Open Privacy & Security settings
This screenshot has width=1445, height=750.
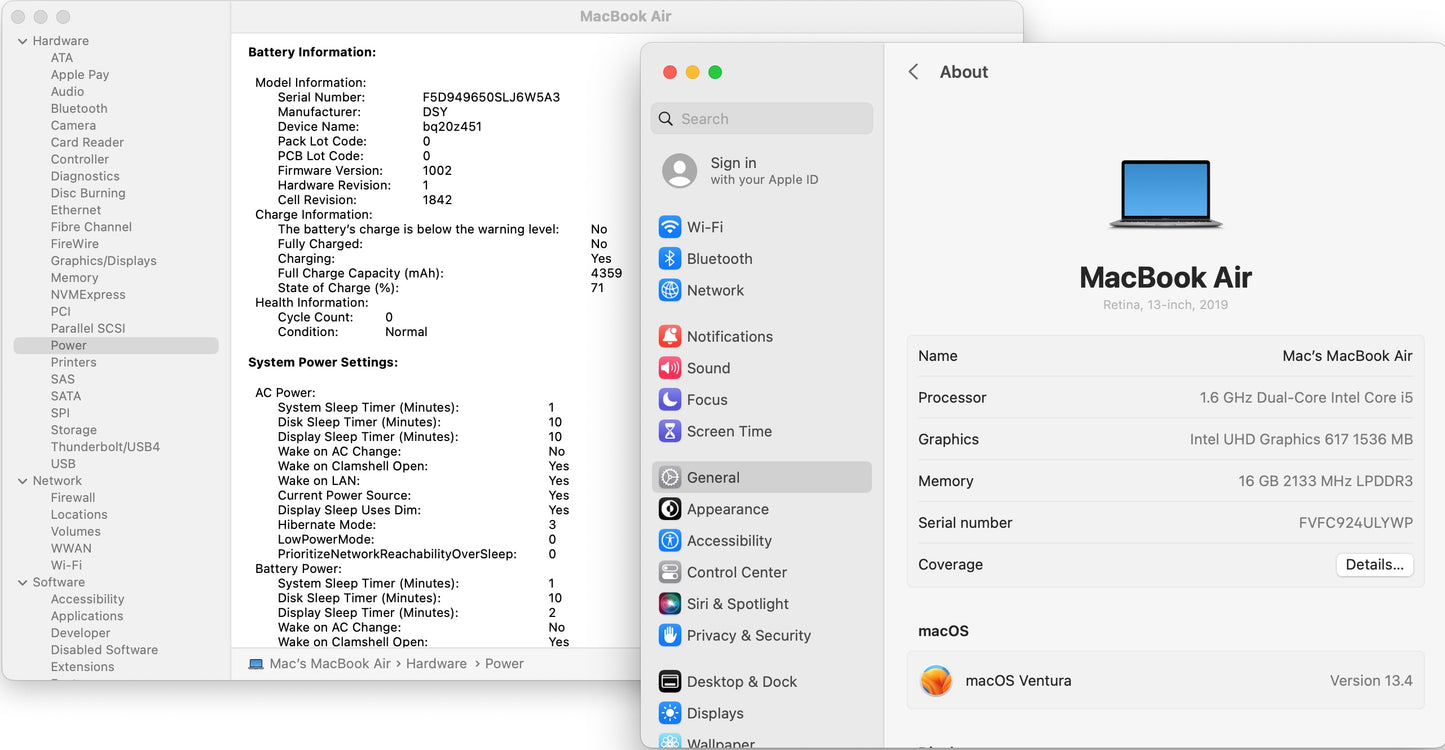click(749, 635)
